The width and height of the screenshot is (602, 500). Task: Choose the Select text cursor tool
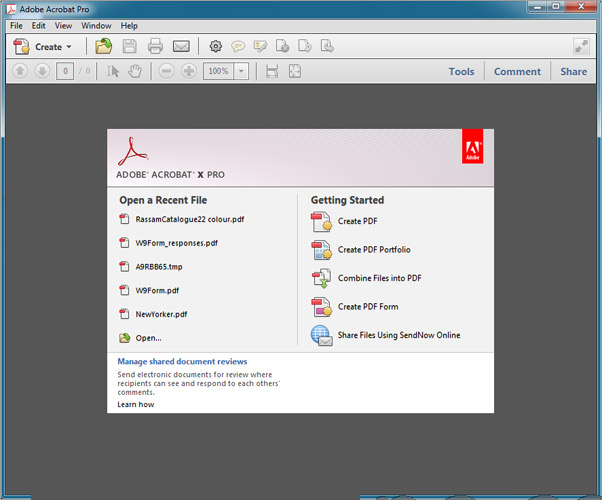tap(113, 71)
